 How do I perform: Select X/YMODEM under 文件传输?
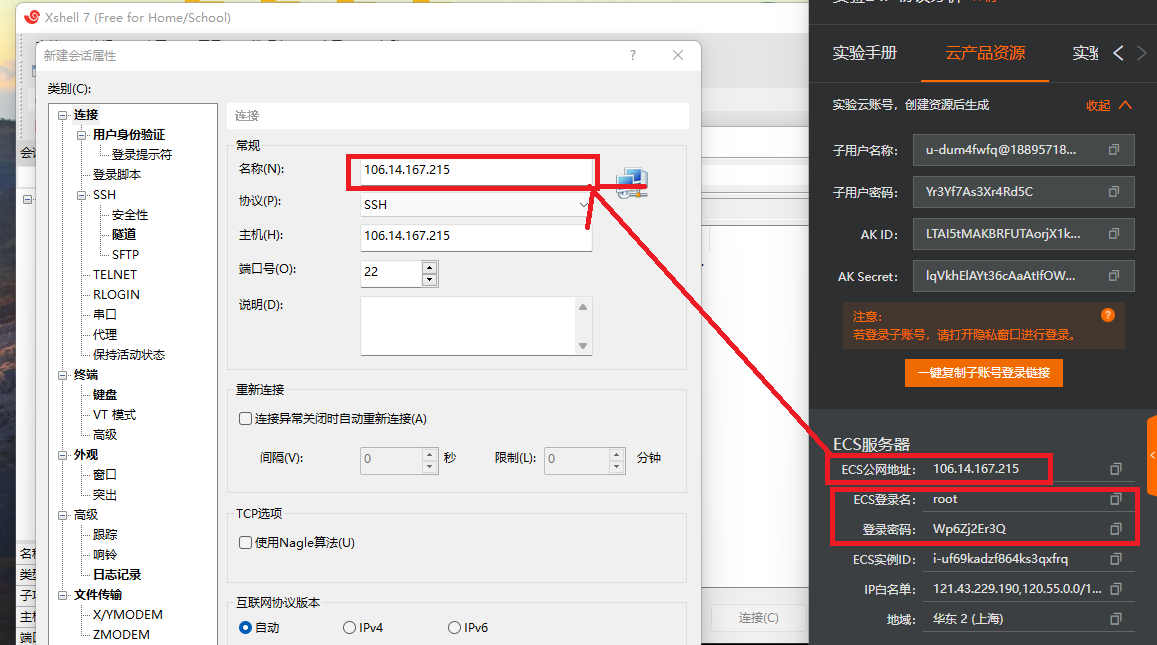point(128,615)
